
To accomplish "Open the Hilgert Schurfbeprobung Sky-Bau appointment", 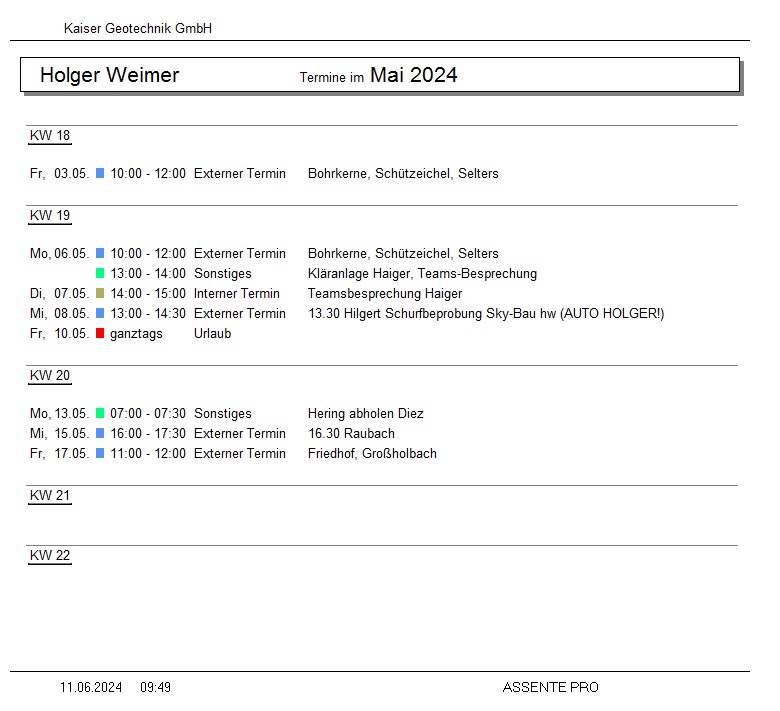I will point(485,314).
